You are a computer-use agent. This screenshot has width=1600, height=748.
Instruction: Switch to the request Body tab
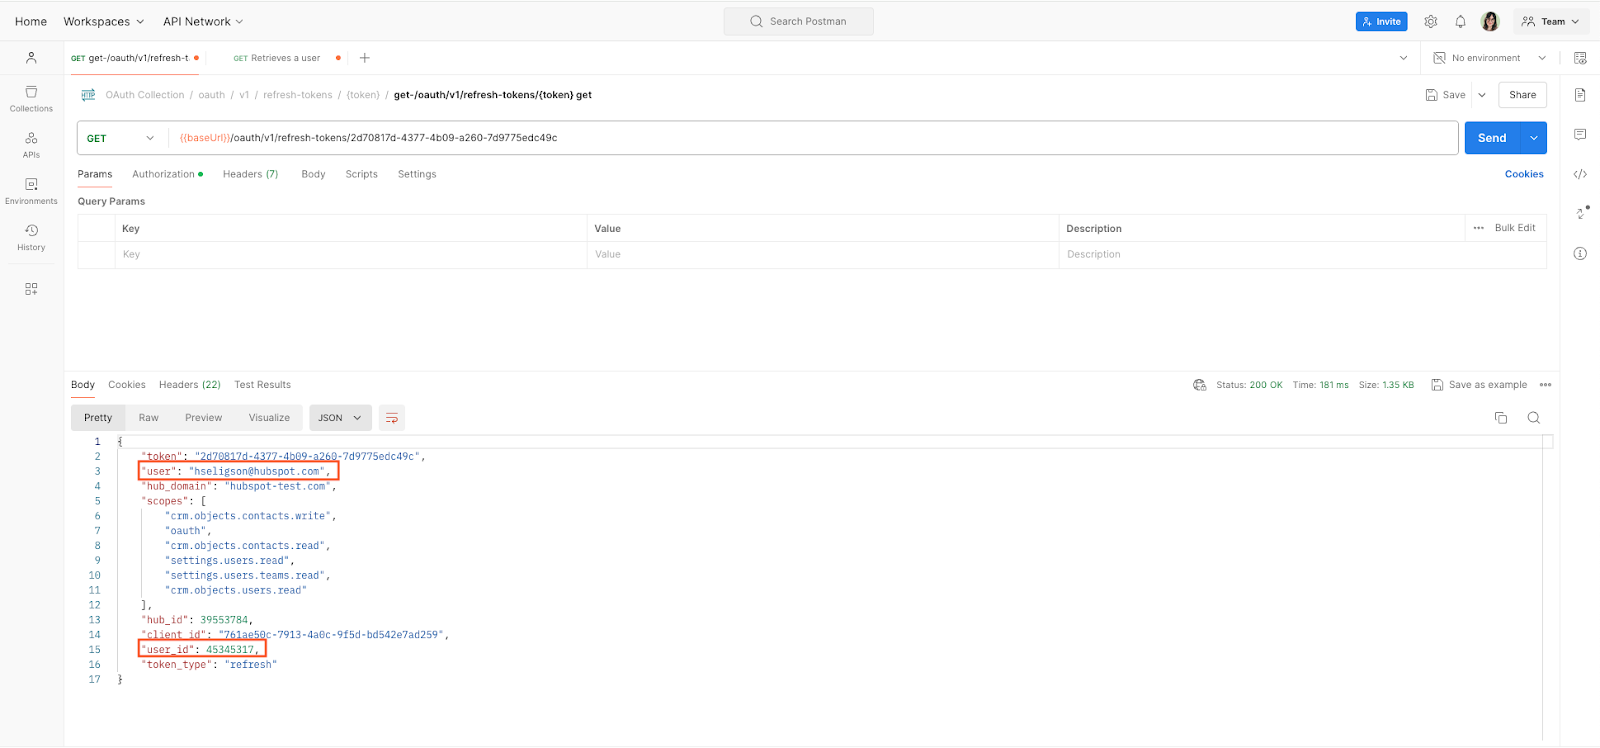tap(313, 174)
